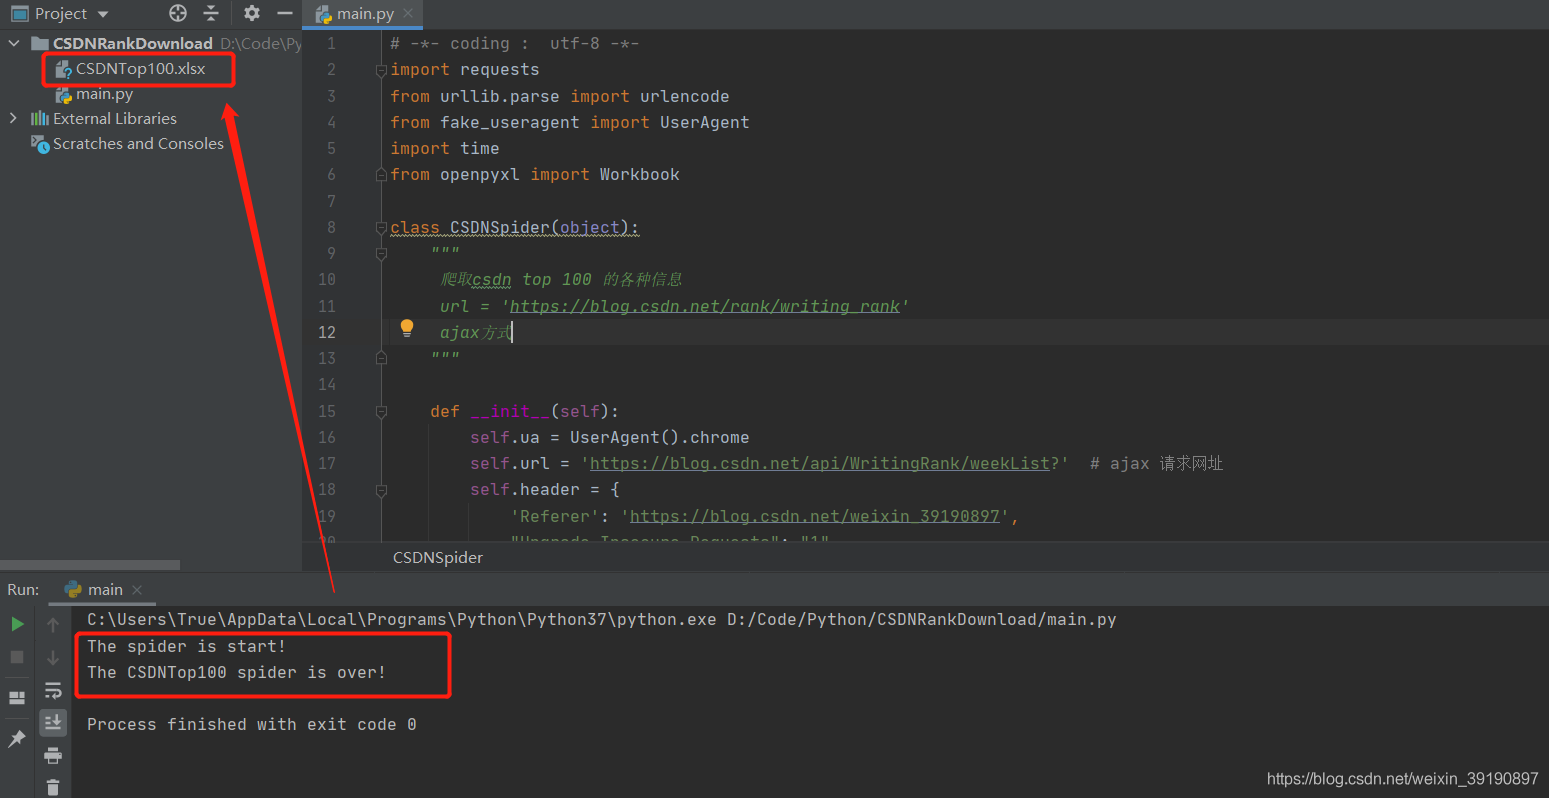The image size is (1549, 798).
Task: Click line number 12 in the gutter
Action: pos(327,332)
